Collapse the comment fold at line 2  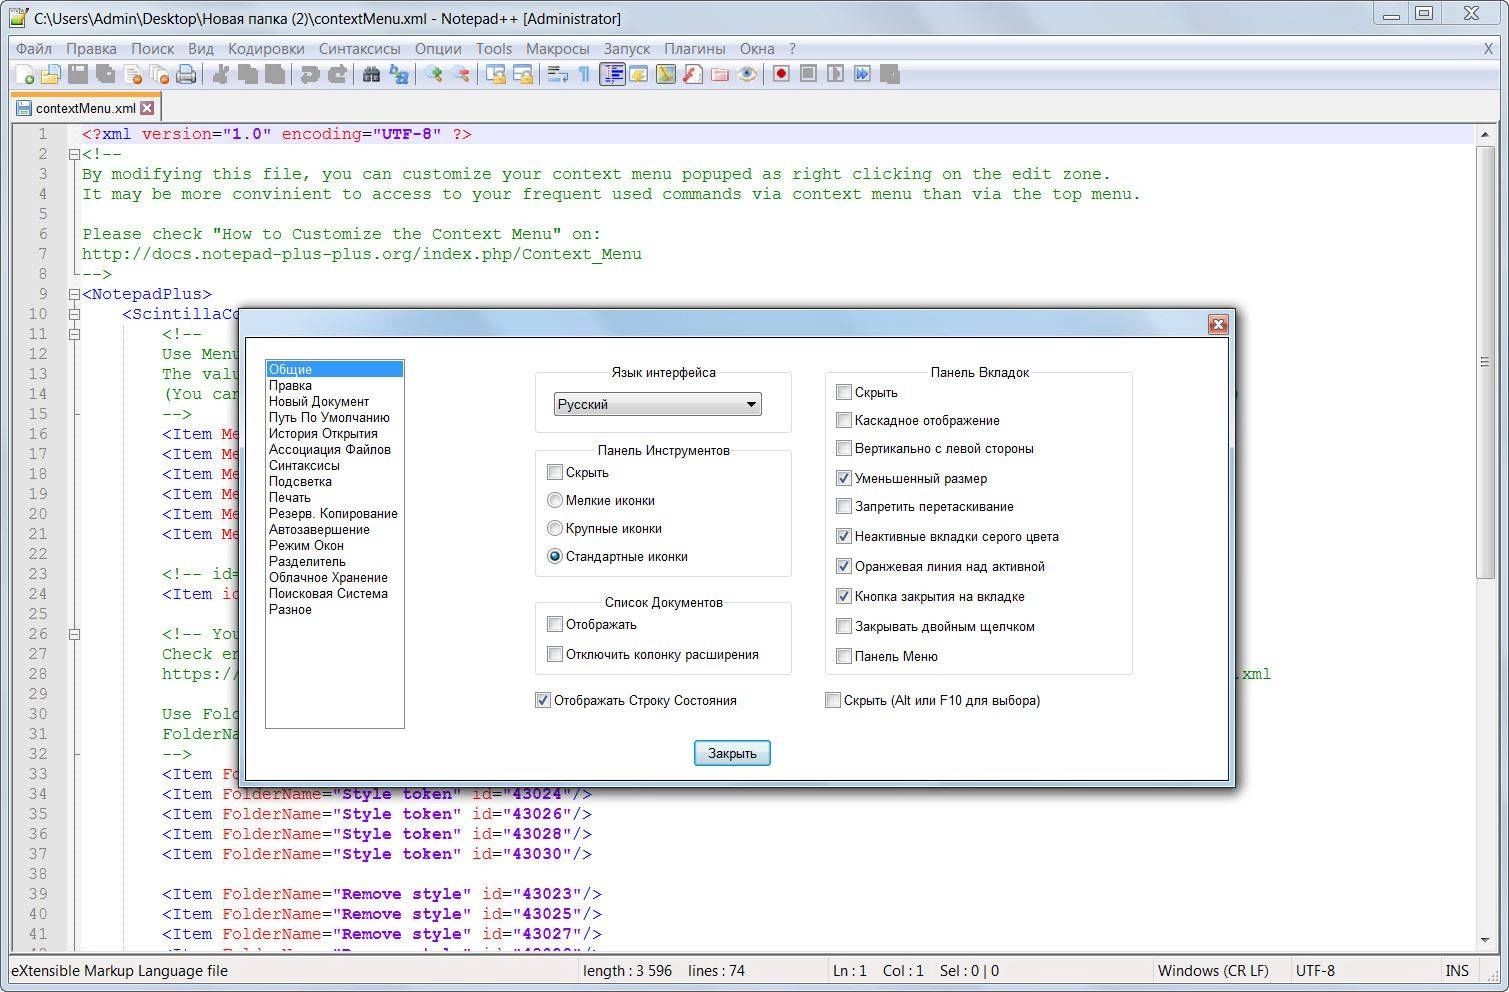point(74,154)
